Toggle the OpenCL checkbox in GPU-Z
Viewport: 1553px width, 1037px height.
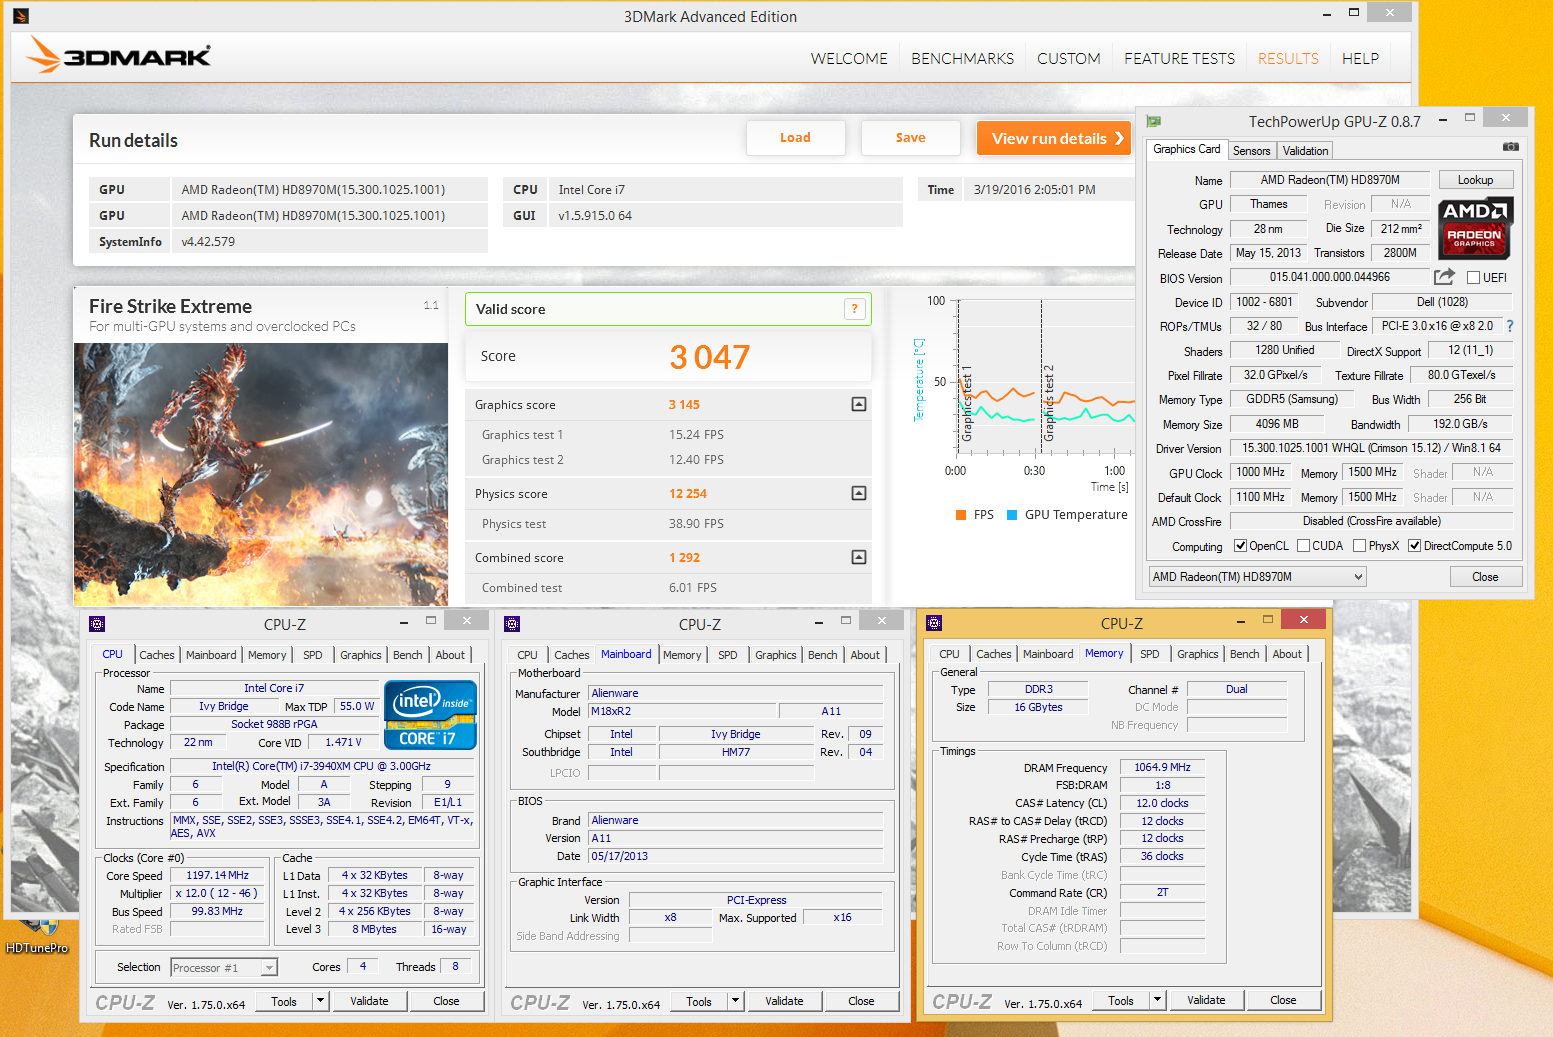click(x=1240, y=546)
